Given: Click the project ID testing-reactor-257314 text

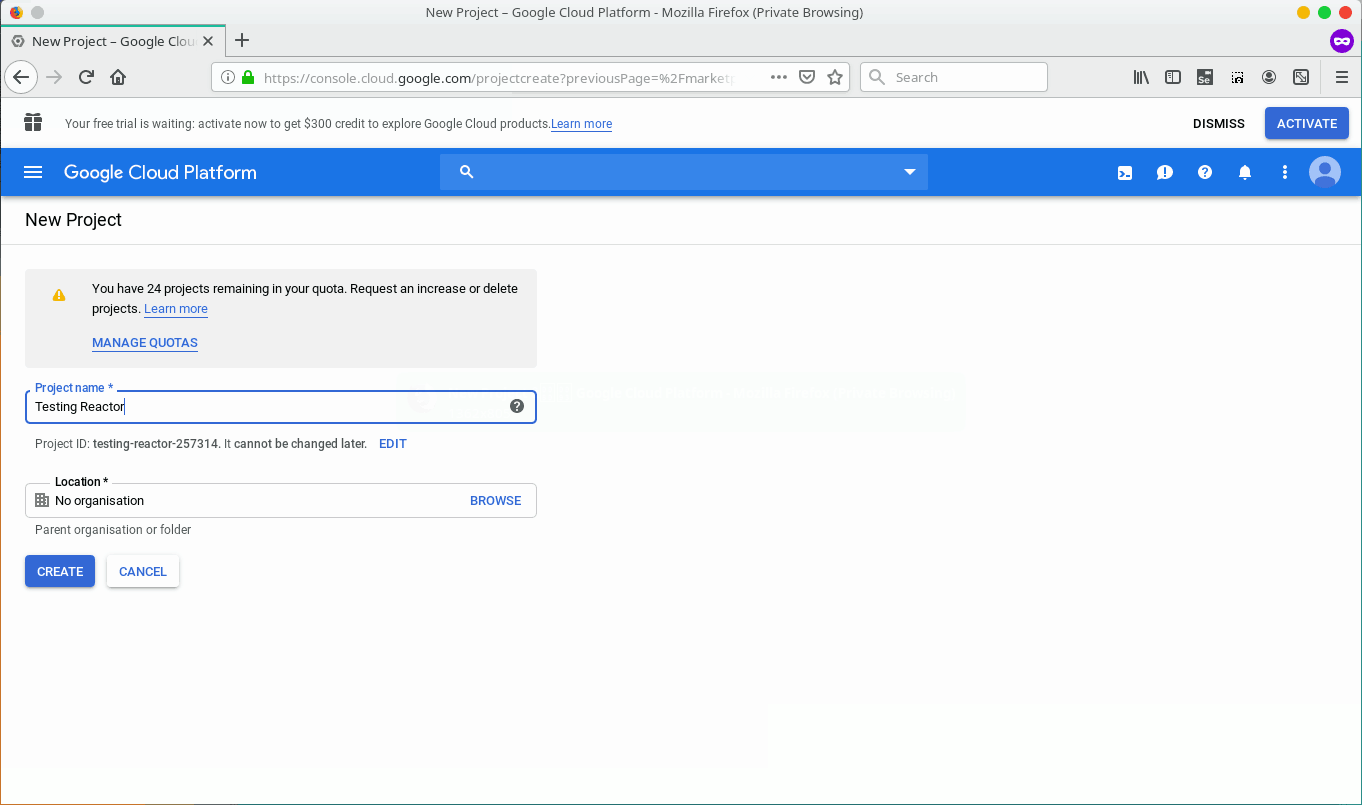Looking at the screenshot, I should pos(156,444).
